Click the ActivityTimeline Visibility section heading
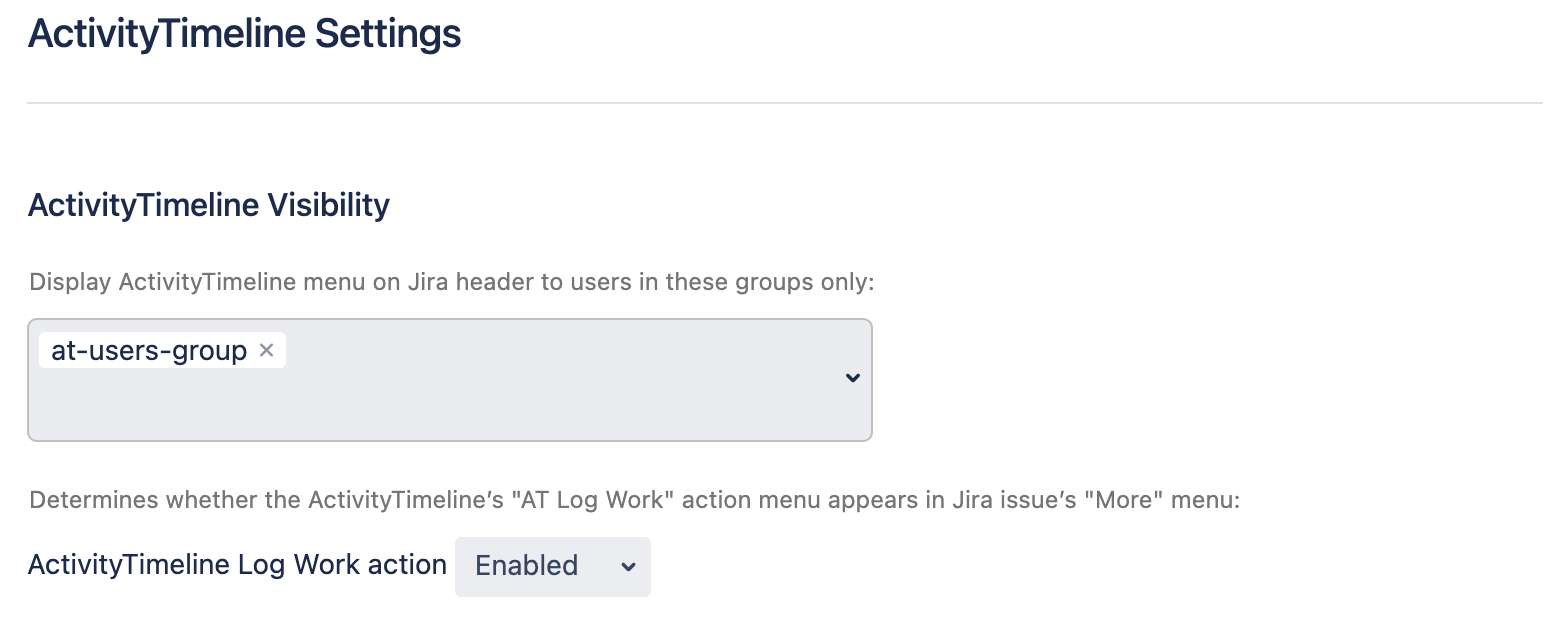This screenshot has width=1564, height=626. 209,205
